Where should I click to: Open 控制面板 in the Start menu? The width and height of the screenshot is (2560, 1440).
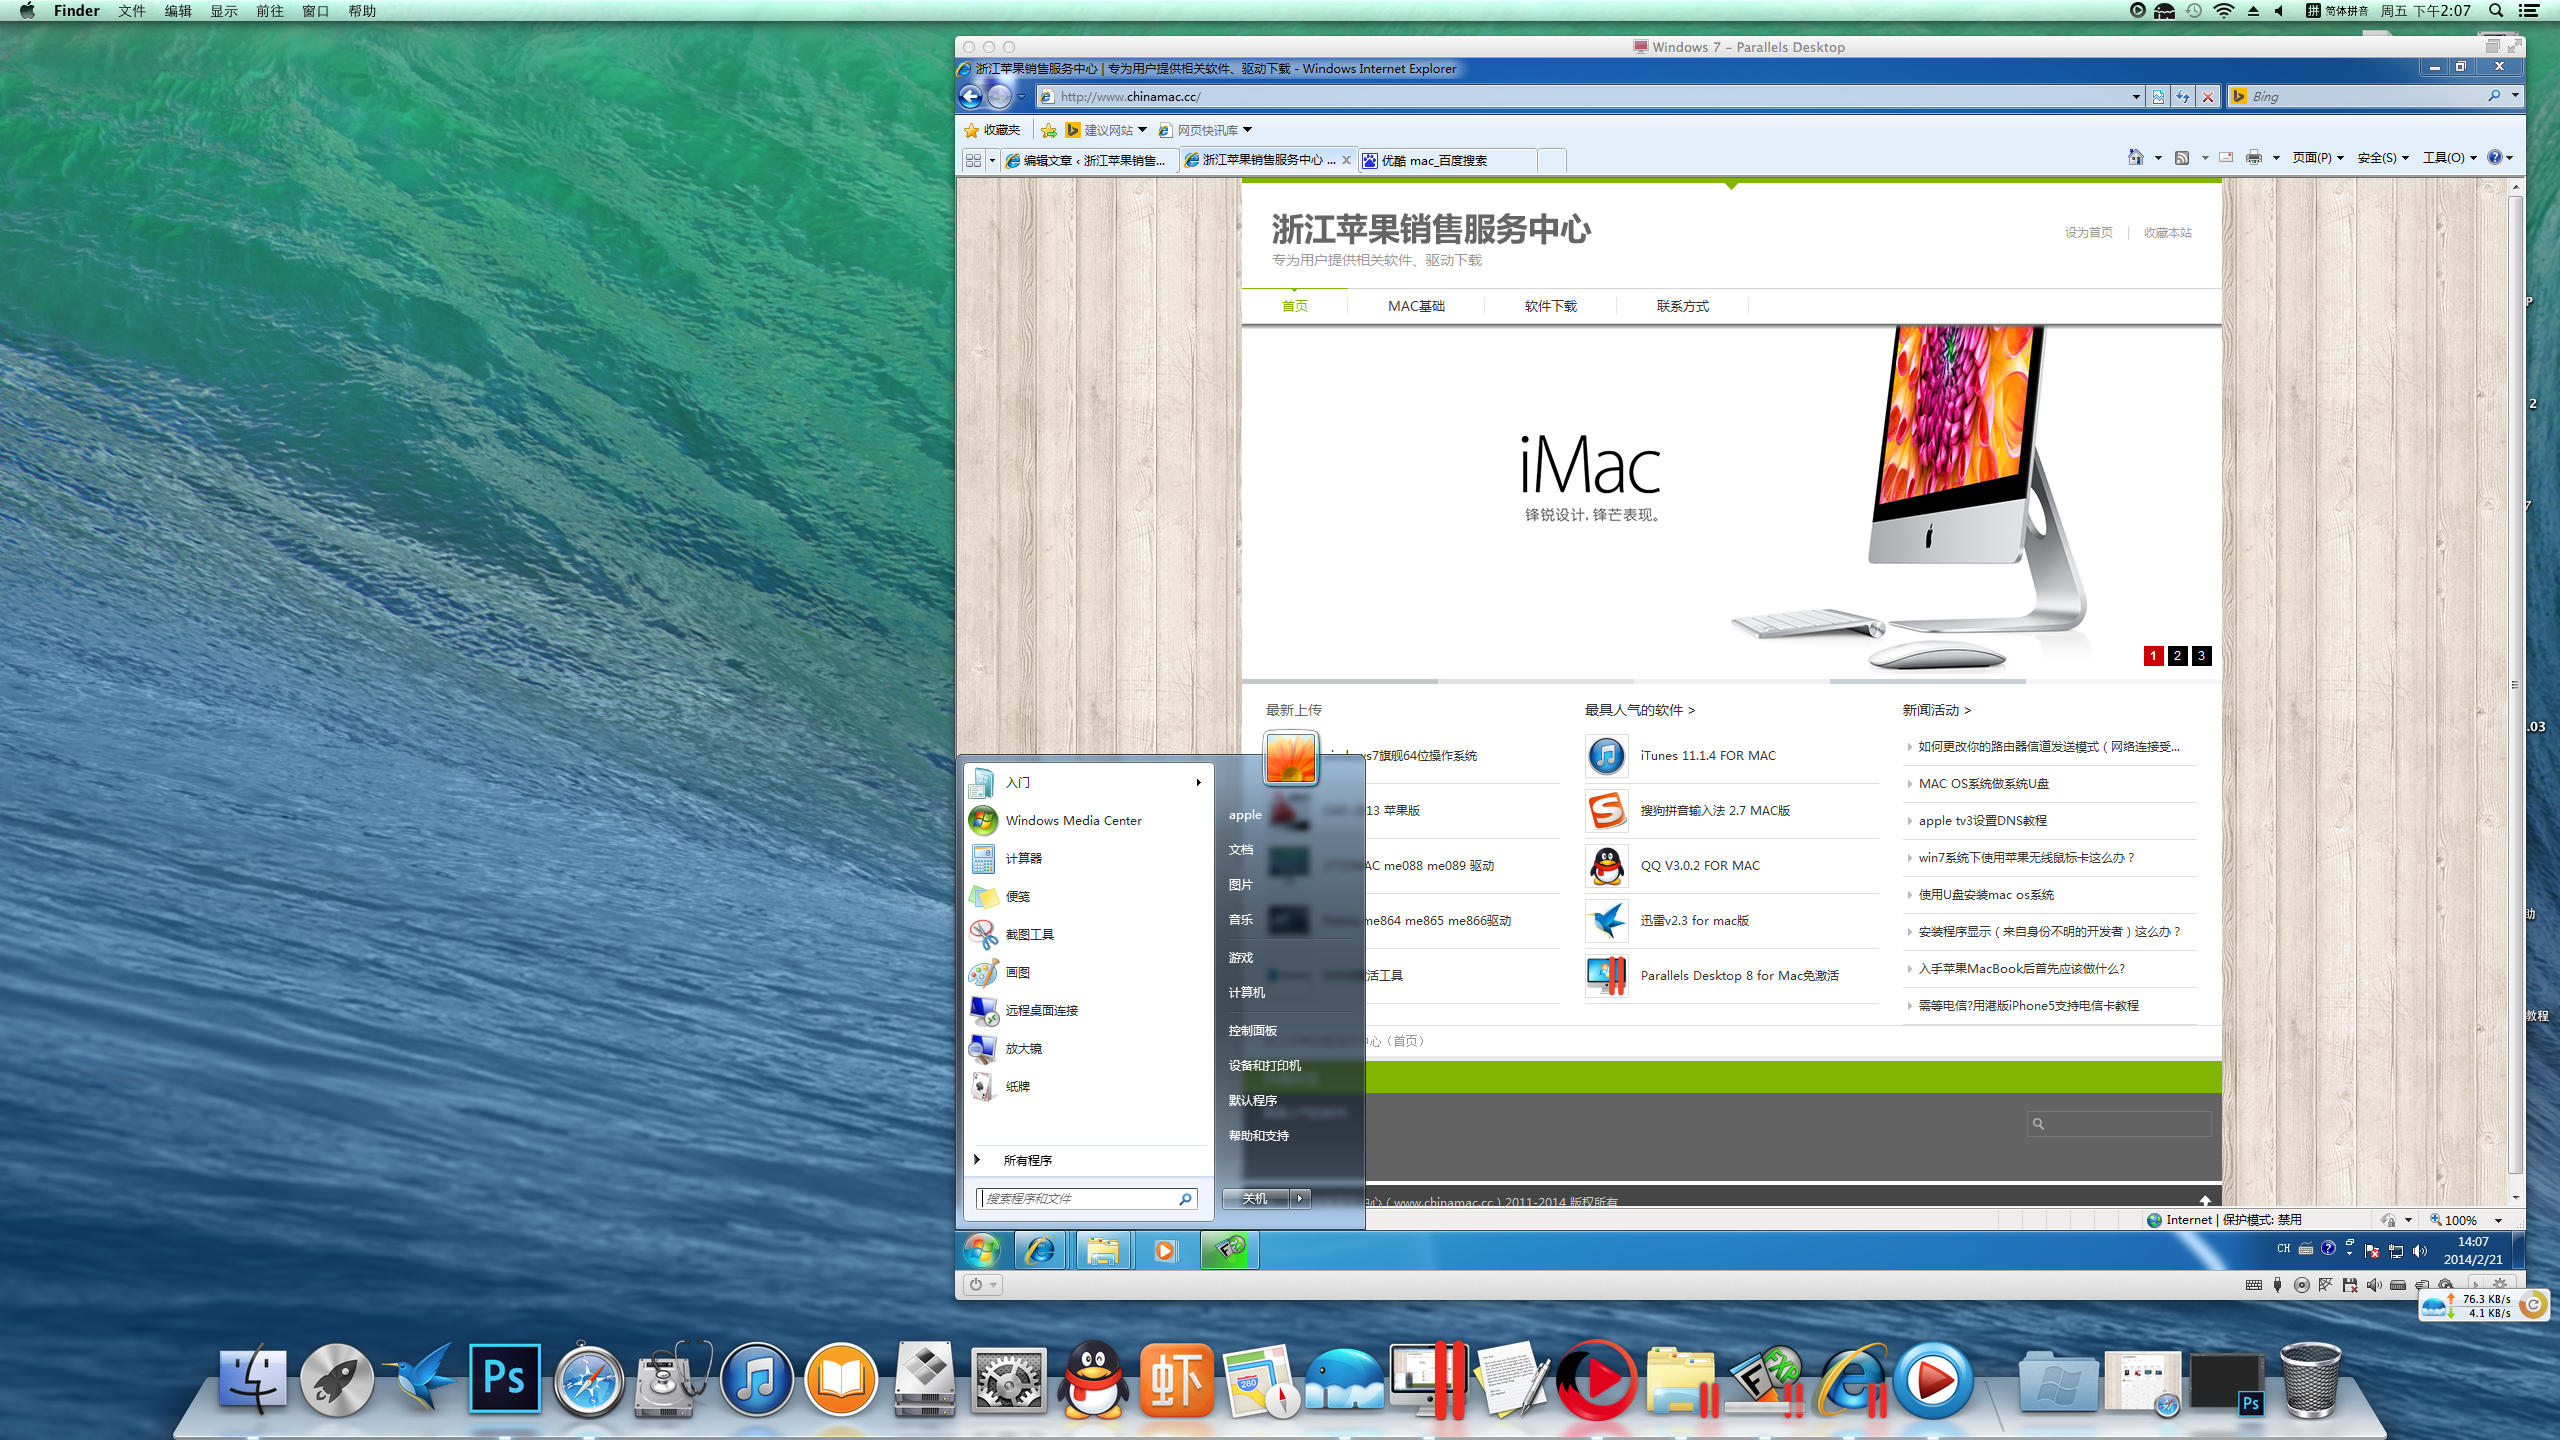[x=1253, y=1030]
